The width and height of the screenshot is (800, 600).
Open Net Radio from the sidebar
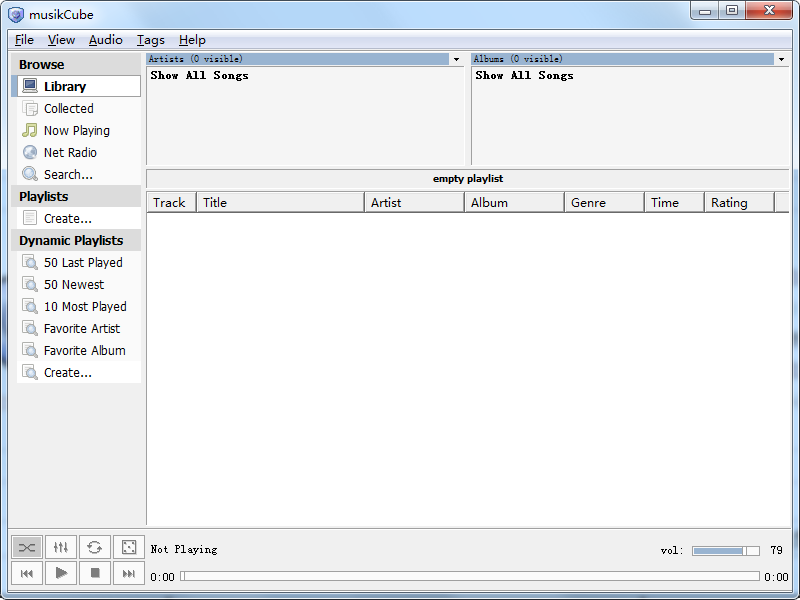point(70,153)
